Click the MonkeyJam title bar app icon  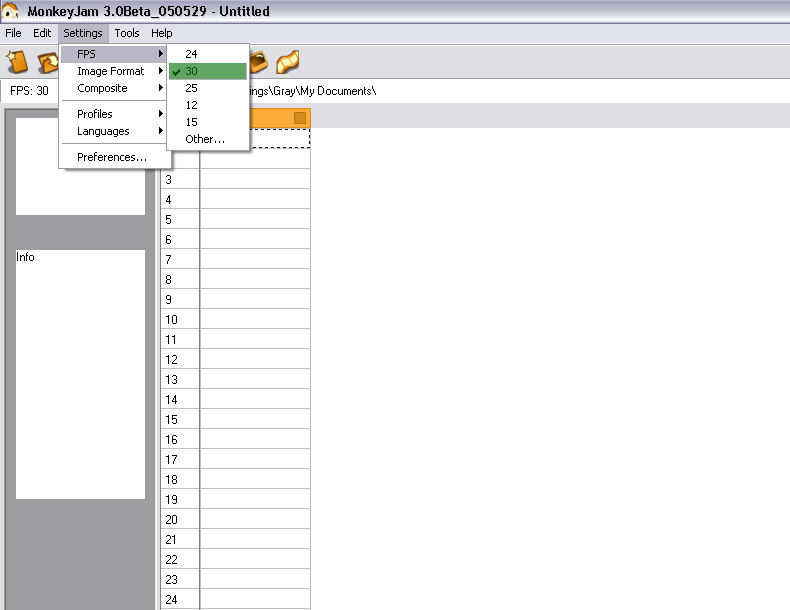[10, 11]
